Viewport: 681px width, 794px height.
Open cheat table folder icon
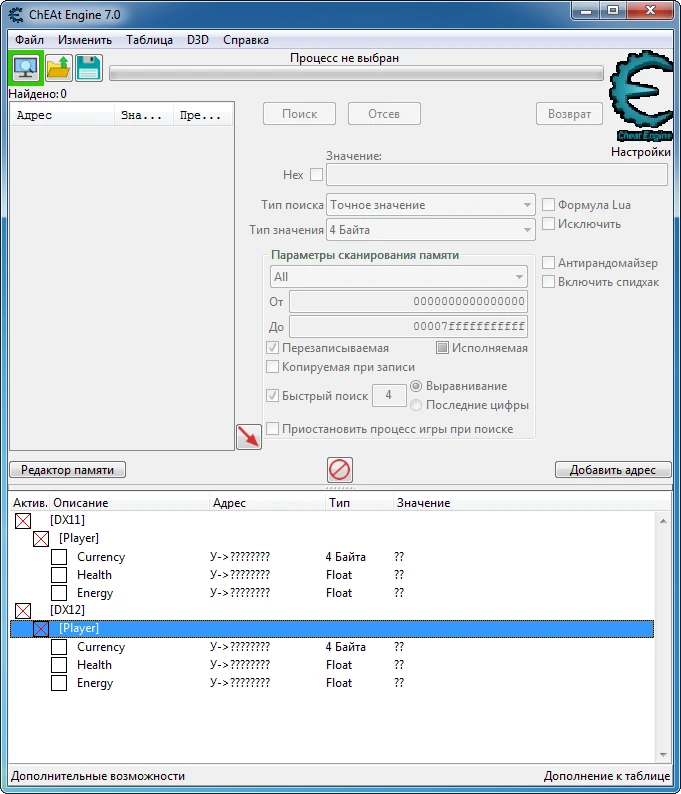click(x=58, y=68)
